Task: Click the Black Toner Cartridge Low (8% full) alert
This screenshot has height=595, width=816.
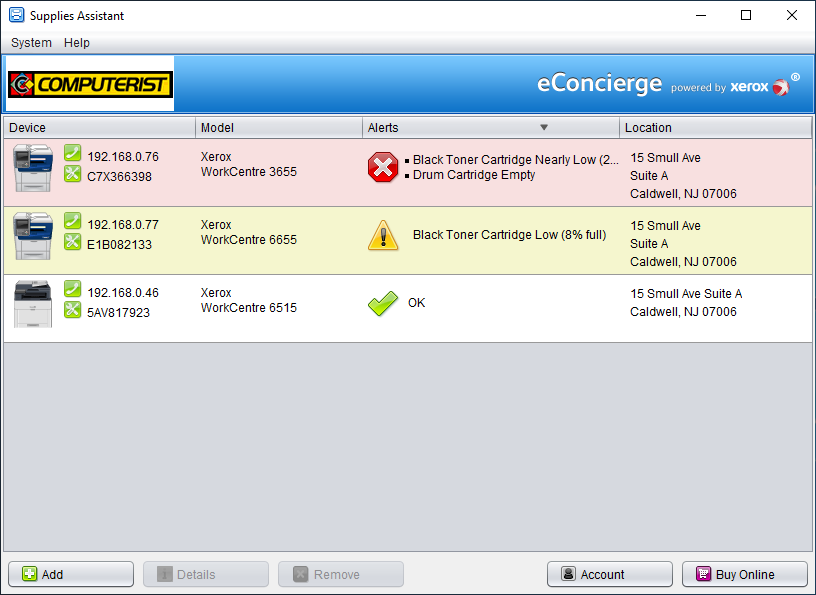Action: click(x=509, y=235)
